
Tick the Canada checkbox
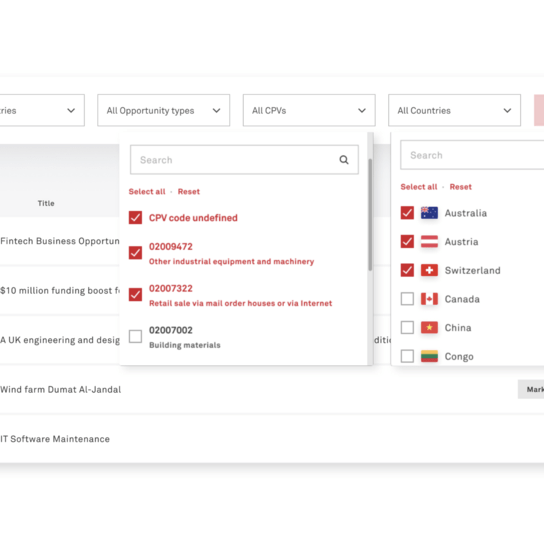pyautogui.click(x=407, y=299)
